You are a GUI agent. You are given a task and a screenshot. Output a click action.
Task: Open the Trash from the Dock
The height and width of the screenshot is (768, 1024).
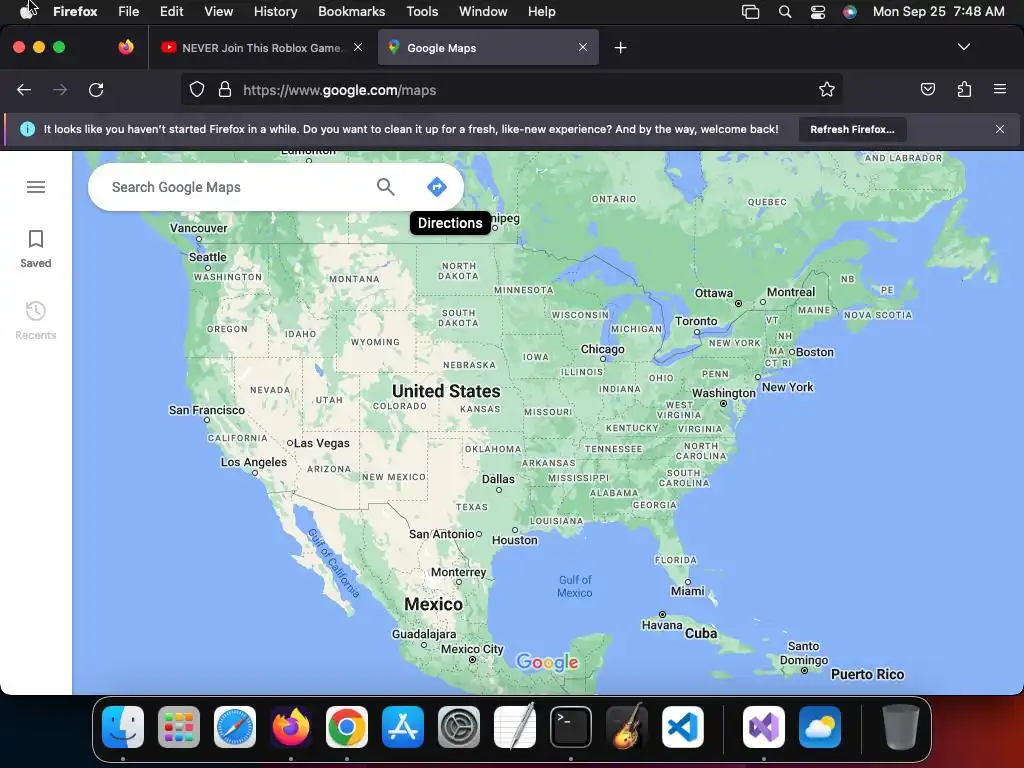[901, 727]
